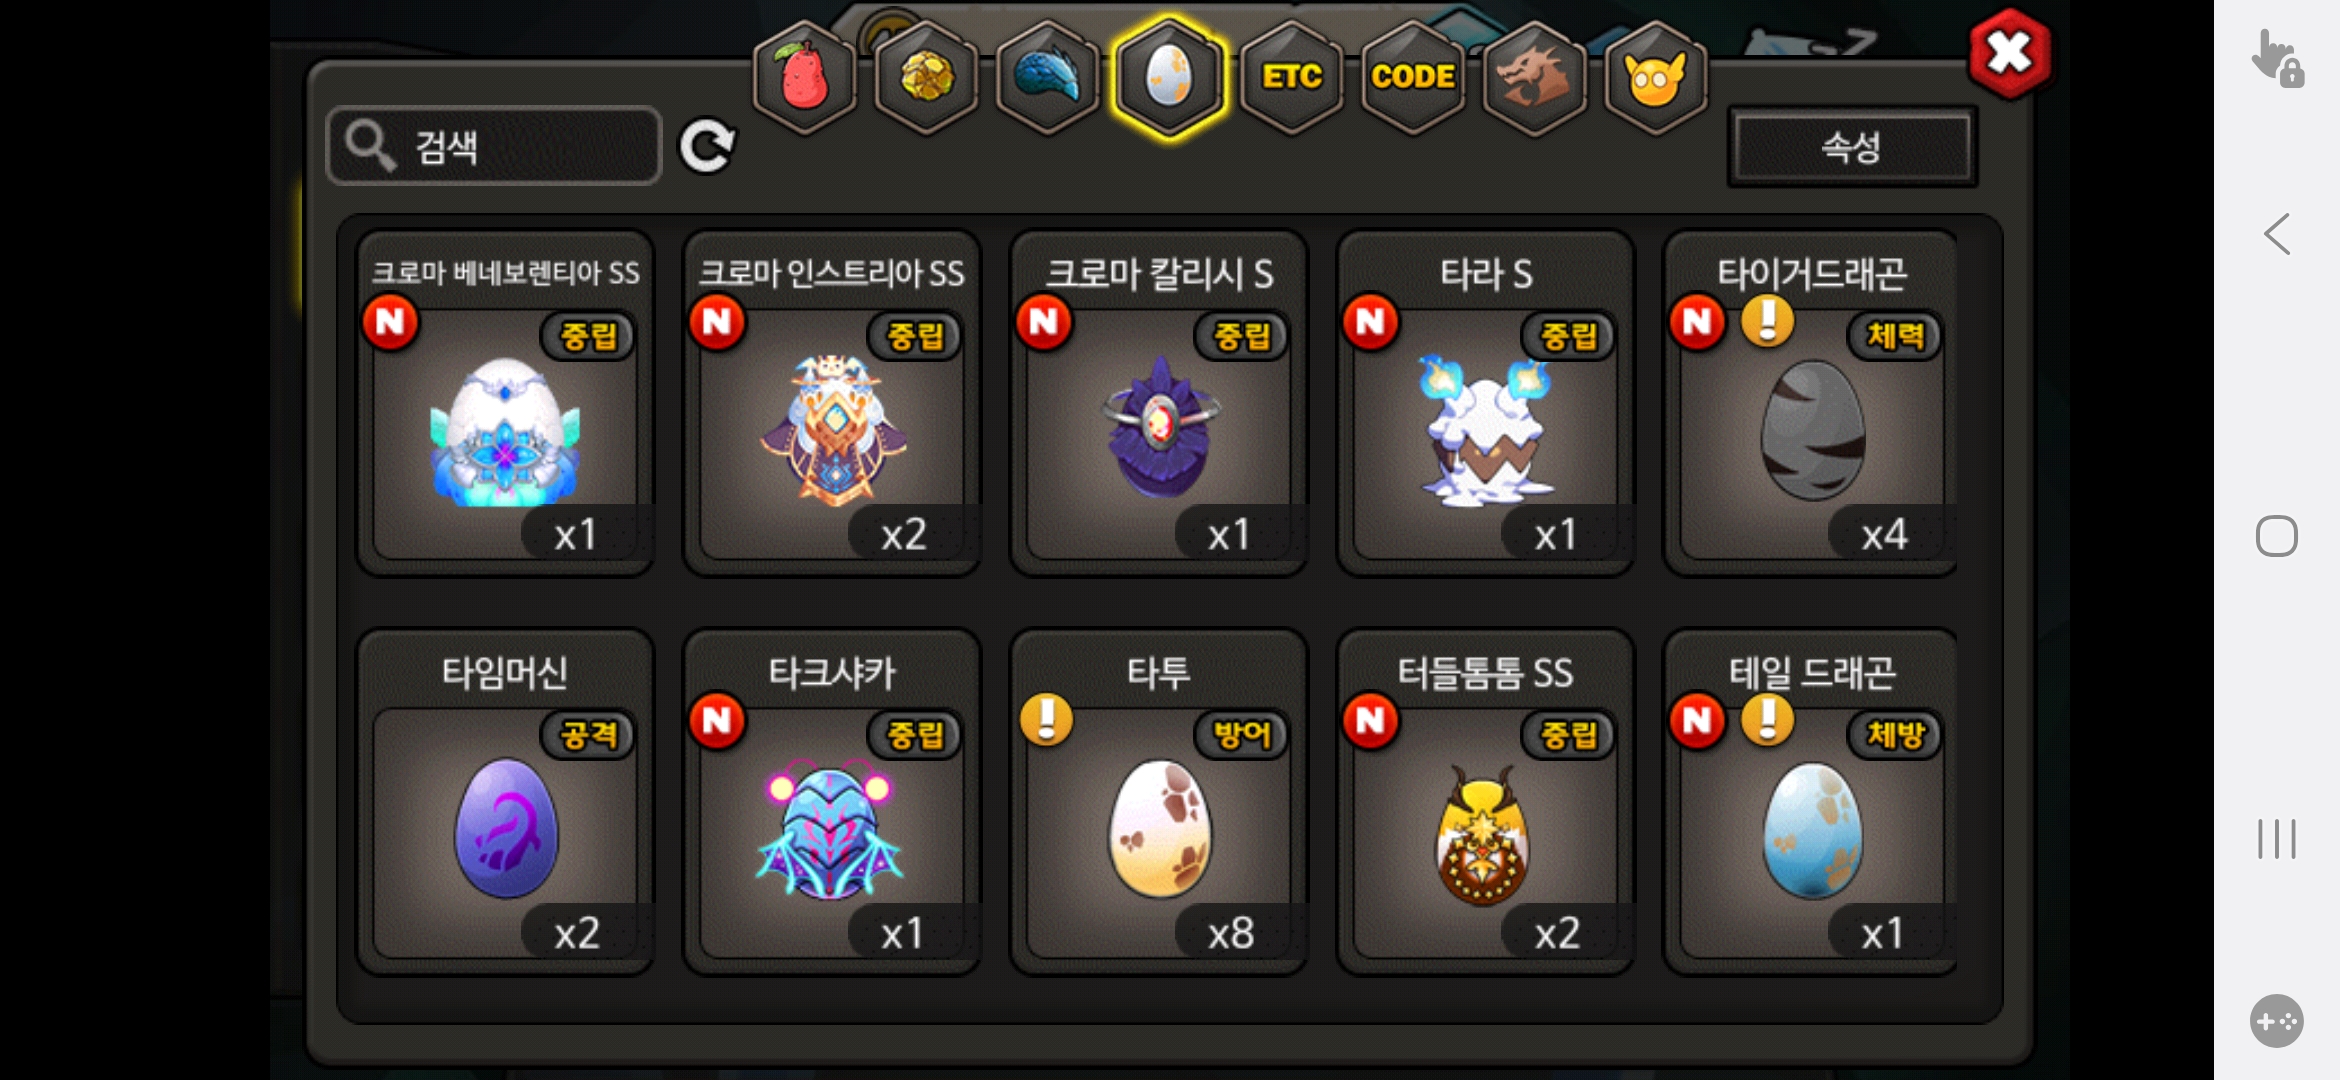
Task: Select the egg category tab
Action: [x=1169, y=78]
